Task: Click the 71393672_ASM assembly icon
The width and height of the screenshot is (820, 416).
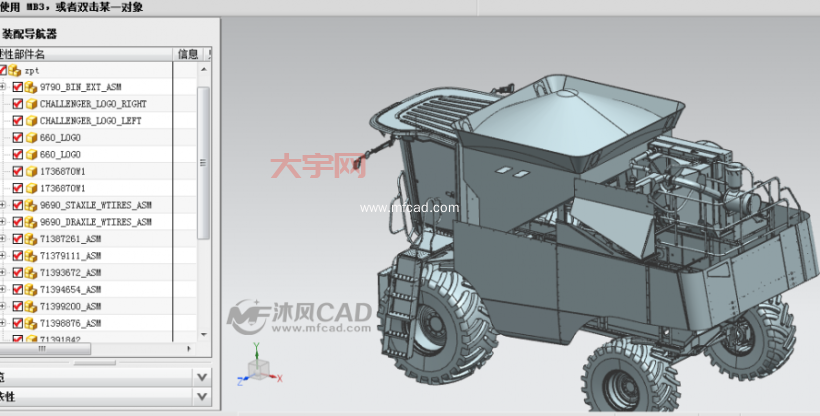Action: [x=31, y=273]
